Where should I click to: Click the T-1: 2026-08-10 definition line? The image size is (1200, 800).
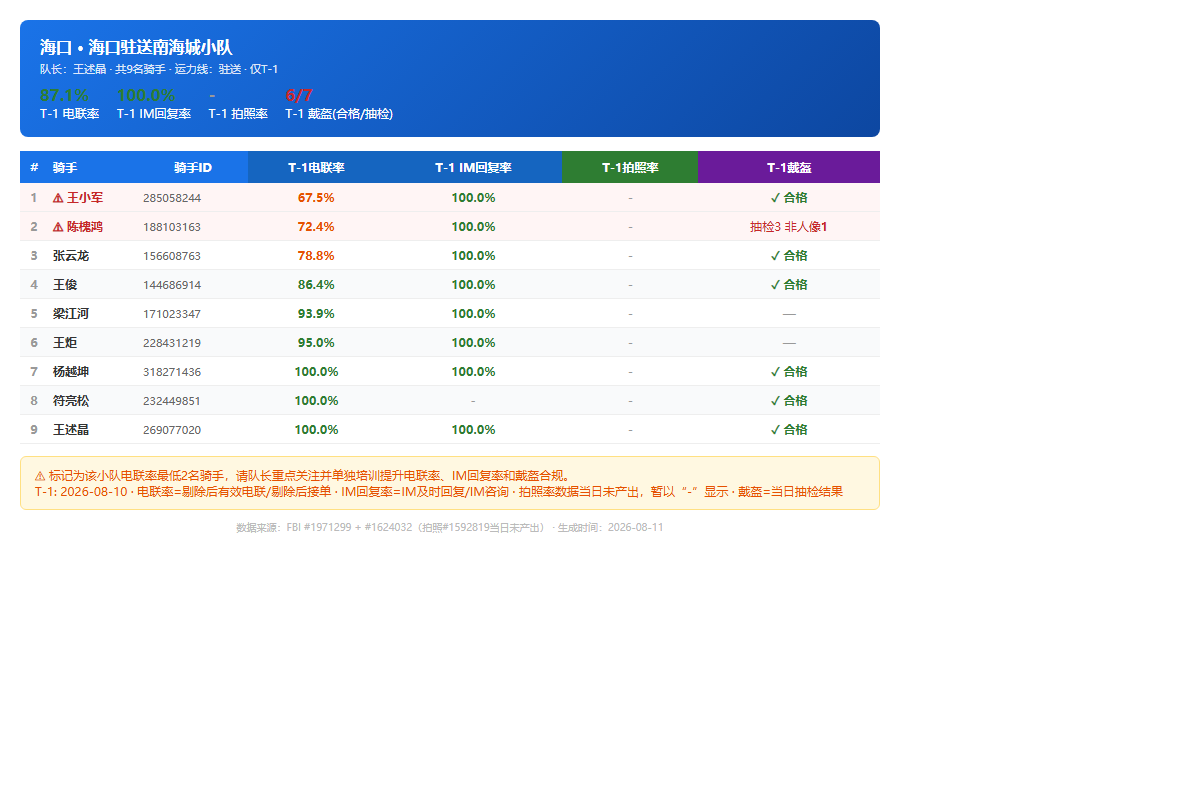point(439,492)
